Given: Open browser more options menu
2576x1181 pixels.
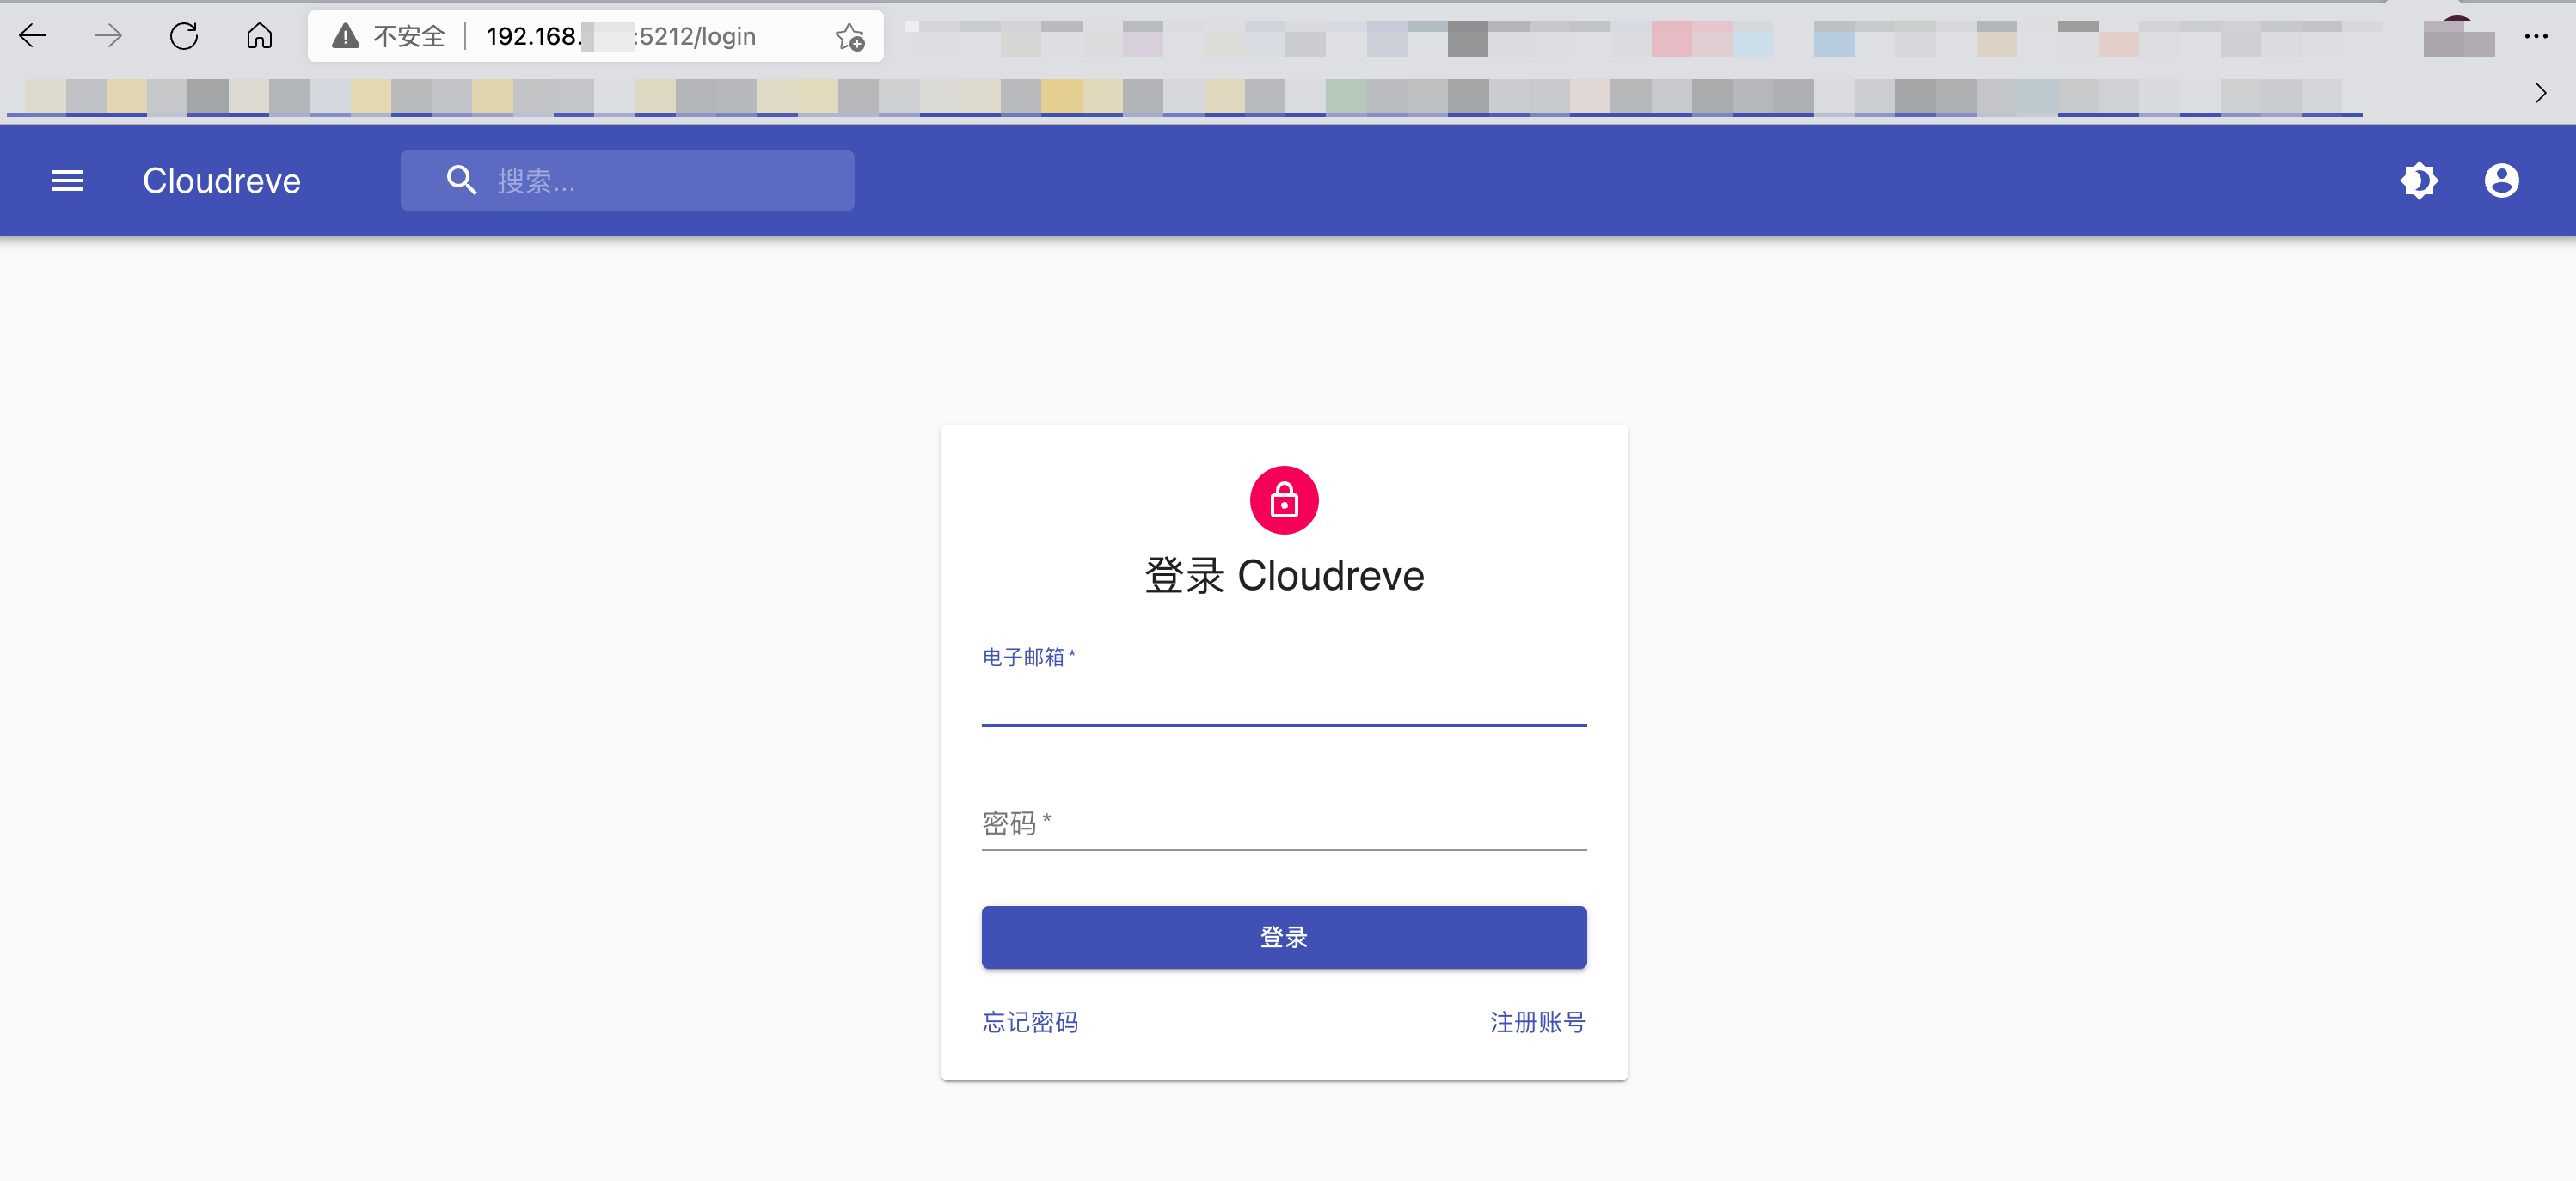Looking at the screenshot, I should click(x=2536, y=36).
